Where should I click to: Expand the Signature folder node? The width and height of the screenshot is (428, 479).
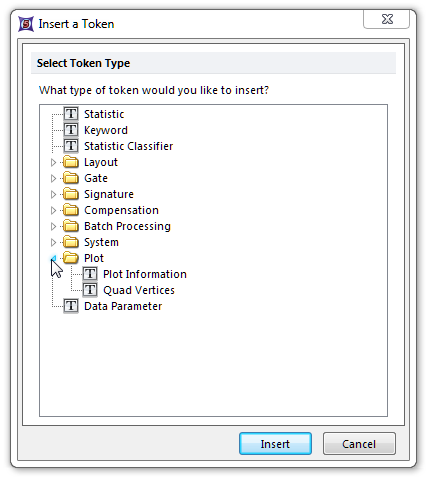[53, 194]
